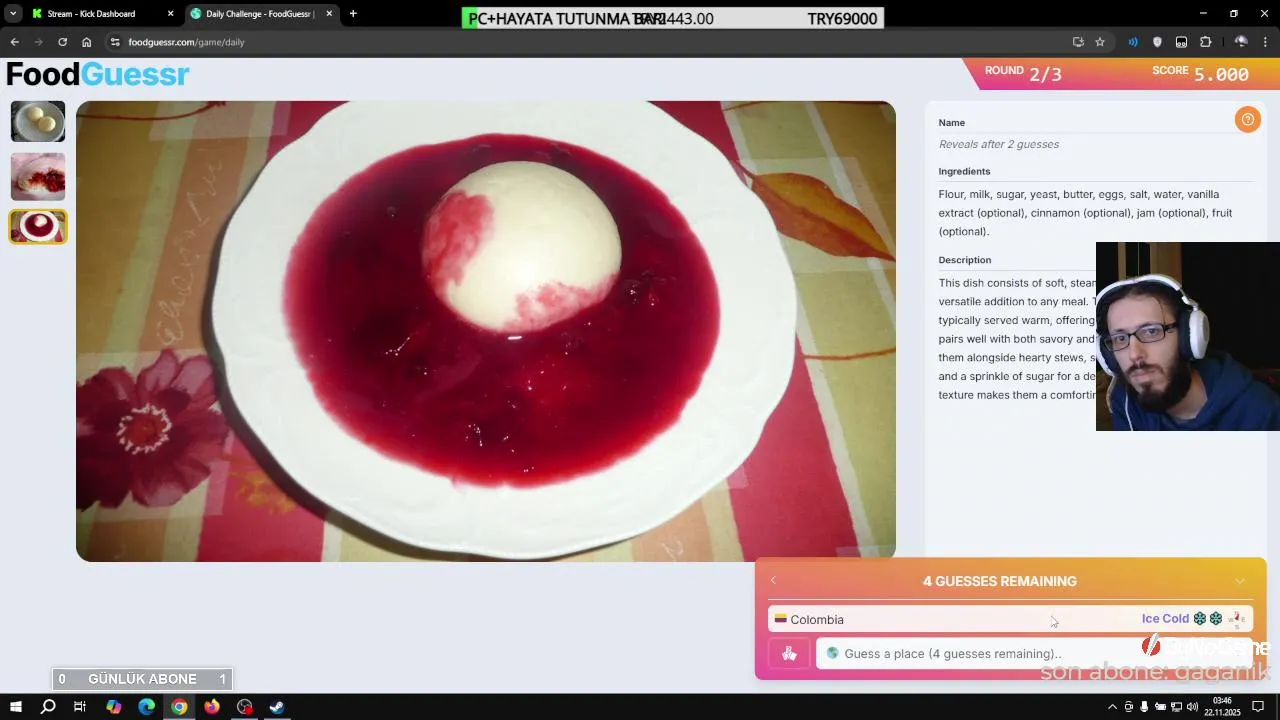
Task: Open Firefox from taskbar
Action: coord(212,707)
